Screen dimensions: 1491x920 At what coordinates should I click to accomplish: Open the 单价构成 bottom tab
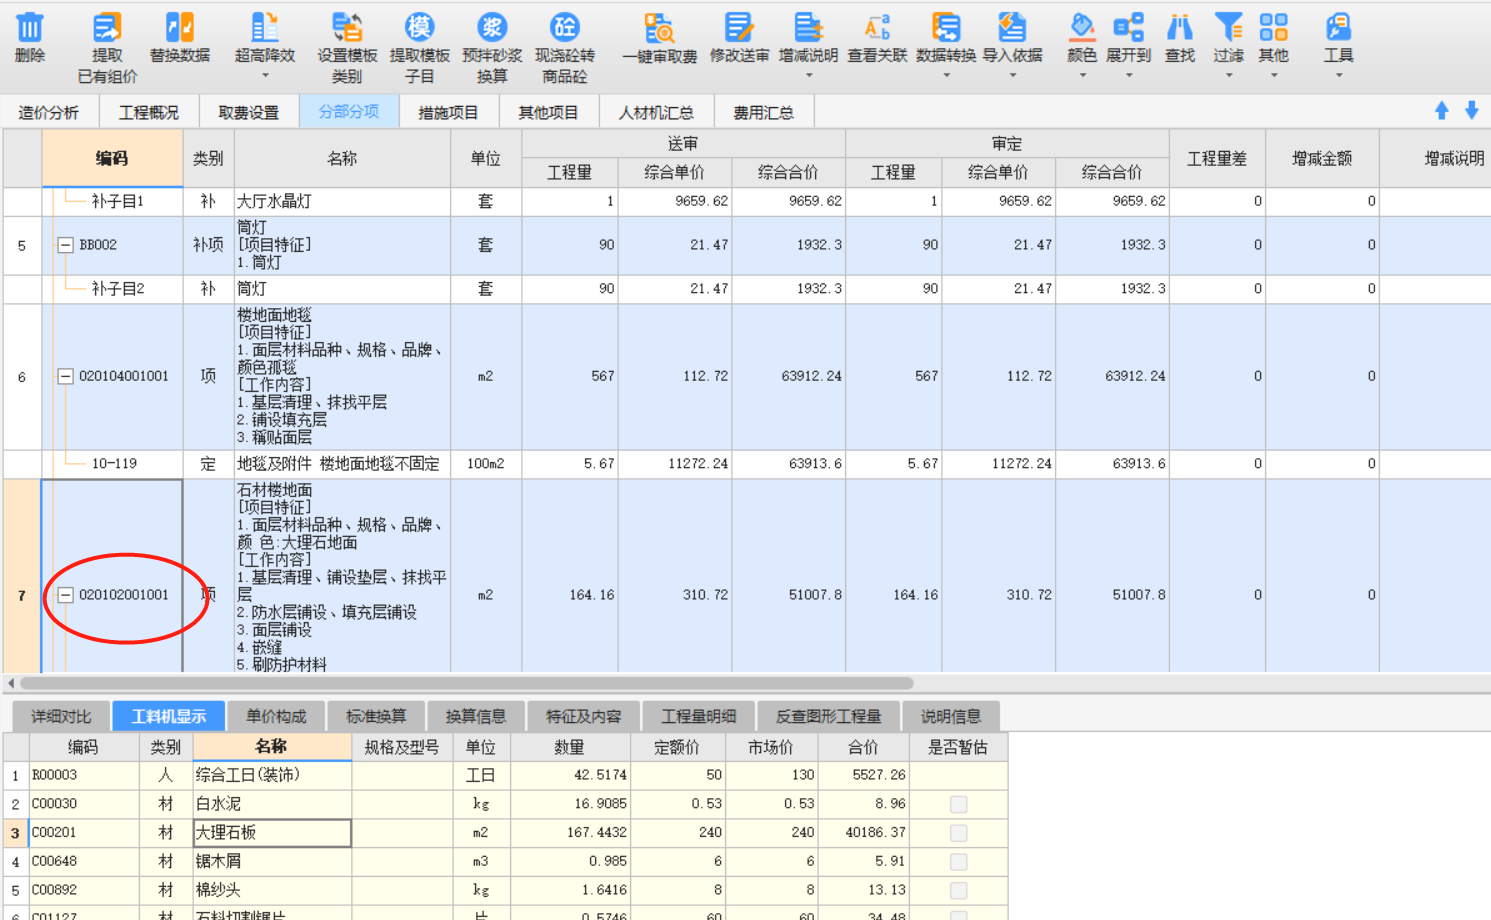276,716
